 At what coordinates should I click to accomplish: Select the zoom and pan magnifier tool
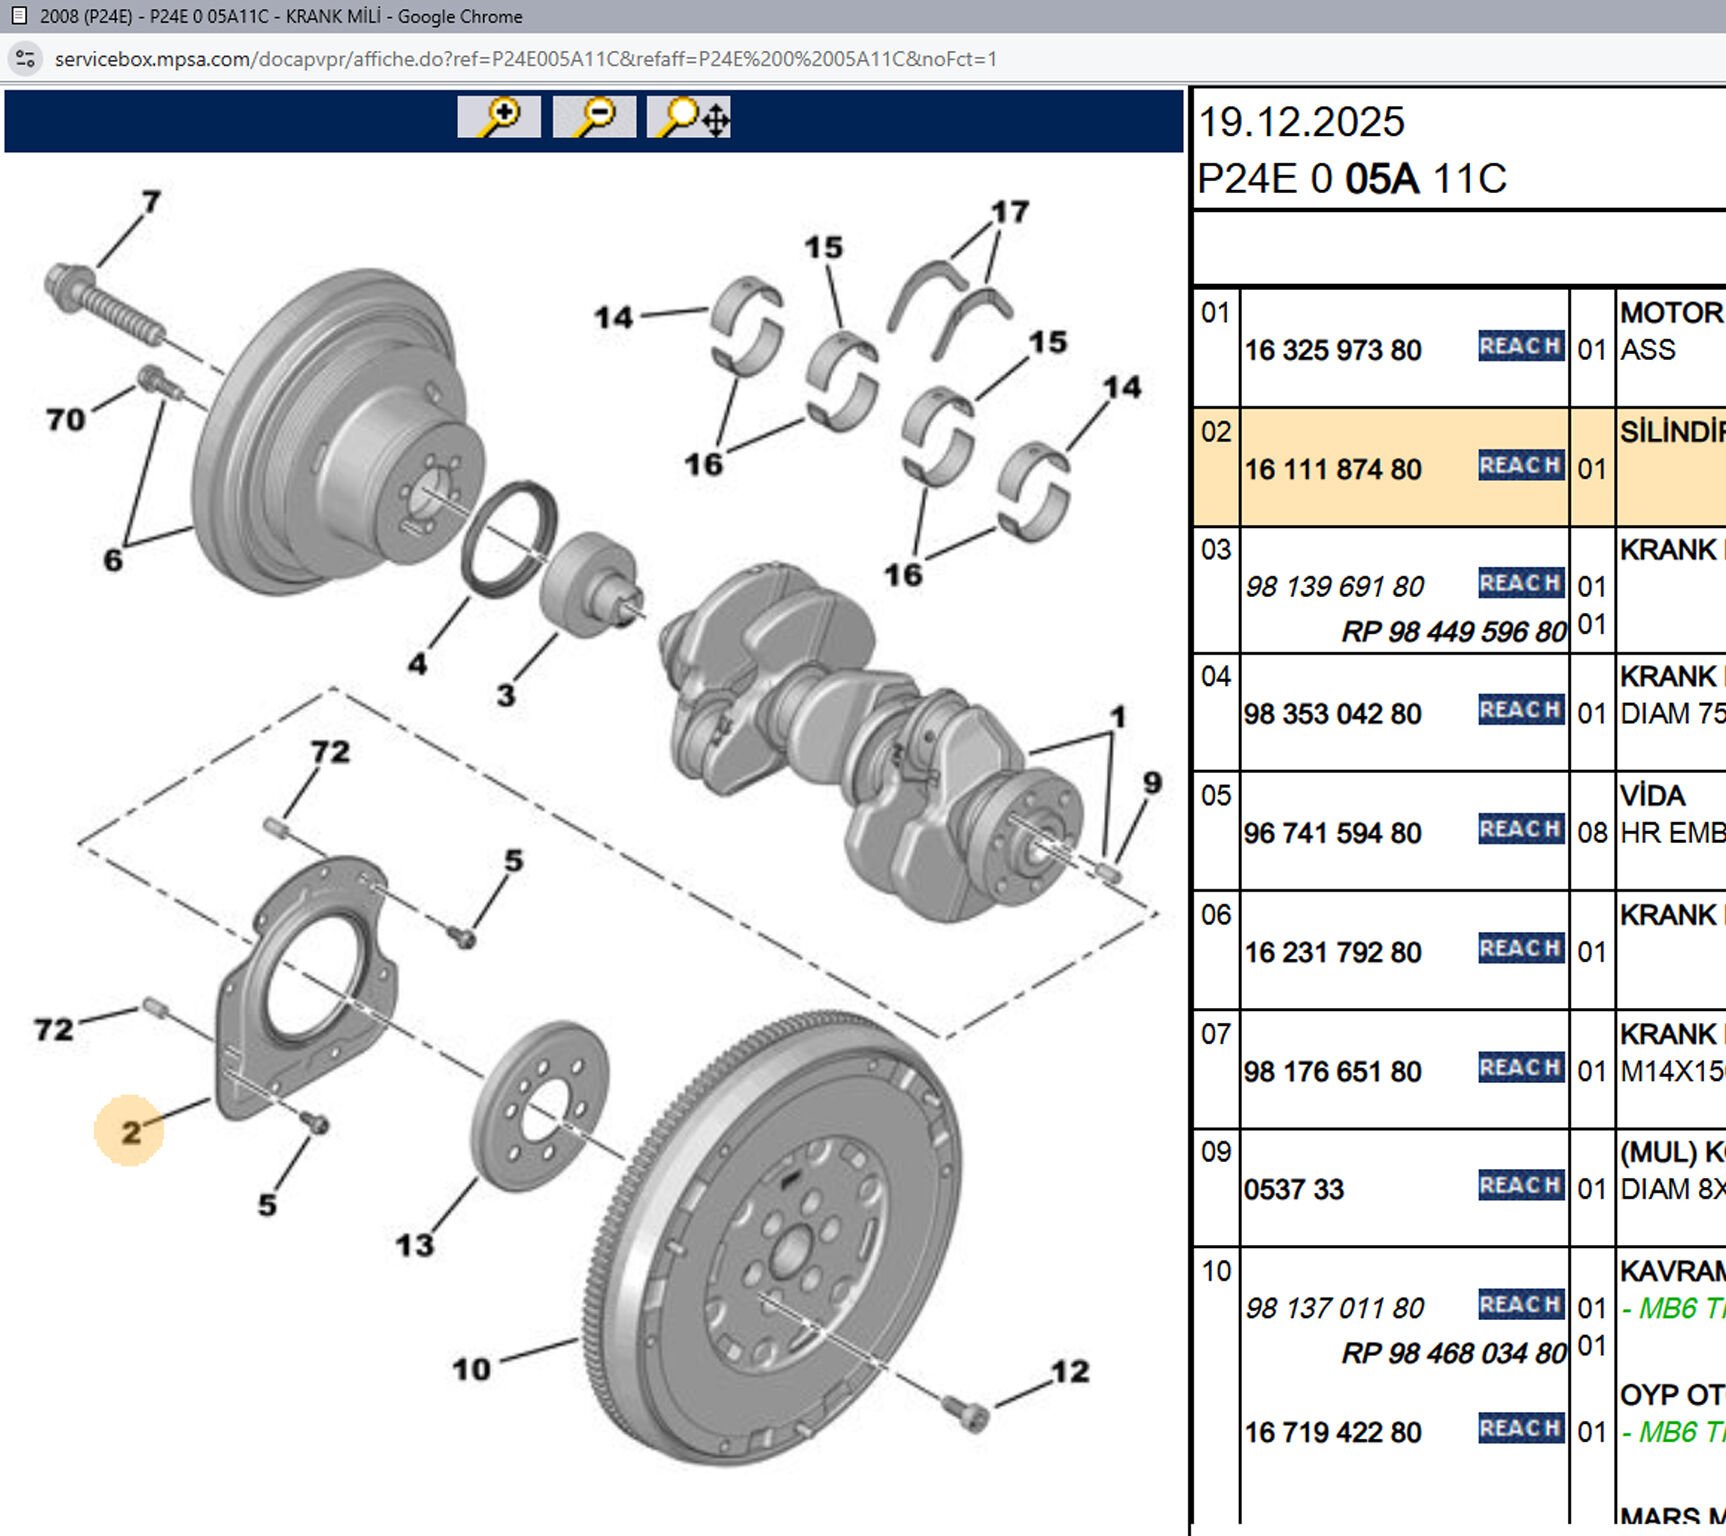coord(689,117)
